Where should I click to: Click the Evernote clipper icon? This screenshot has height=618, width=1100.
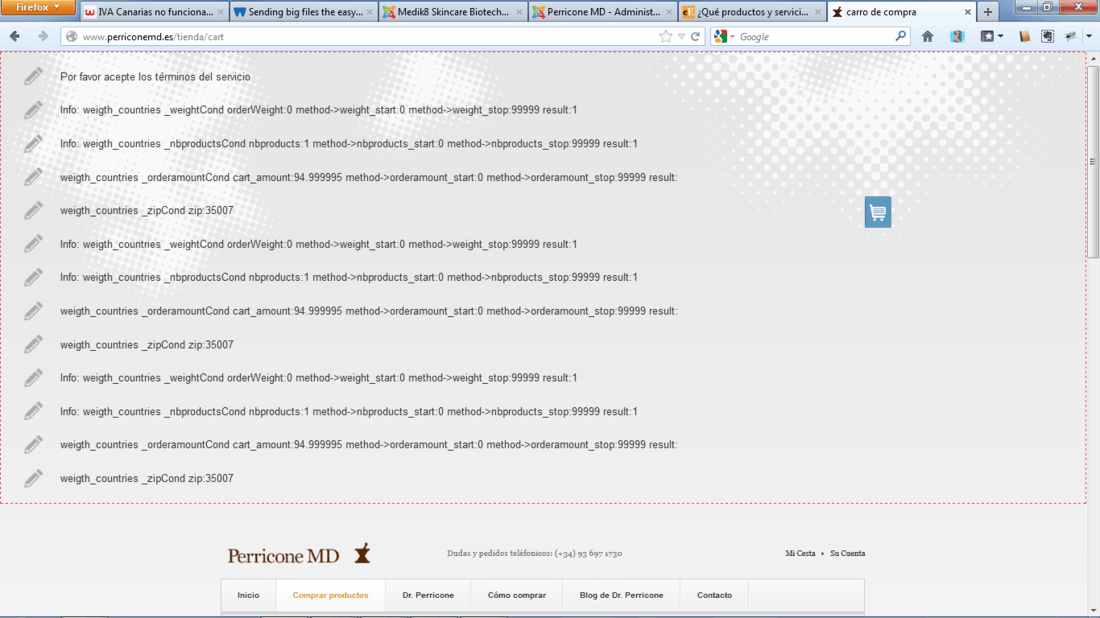1047,36
